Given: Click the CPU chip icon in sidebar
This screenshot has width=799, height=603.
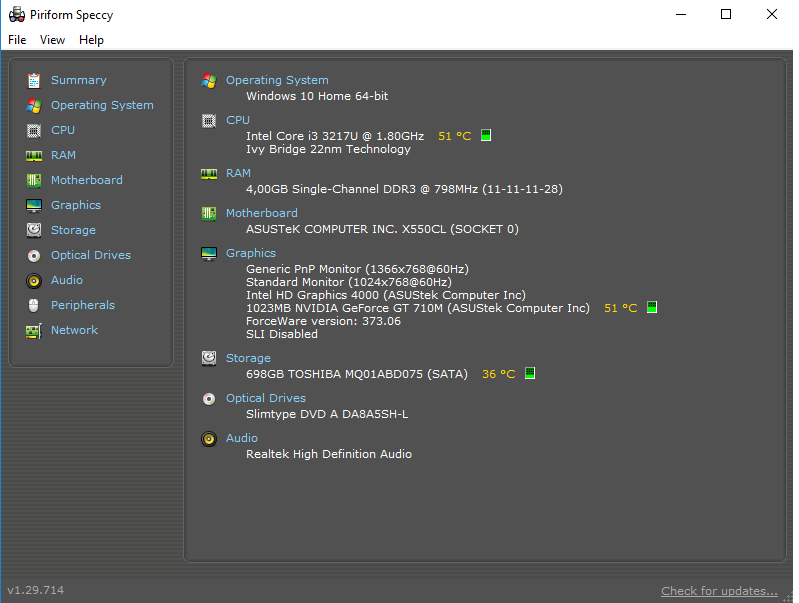Looking at the screenshot, I should (34, 130).
